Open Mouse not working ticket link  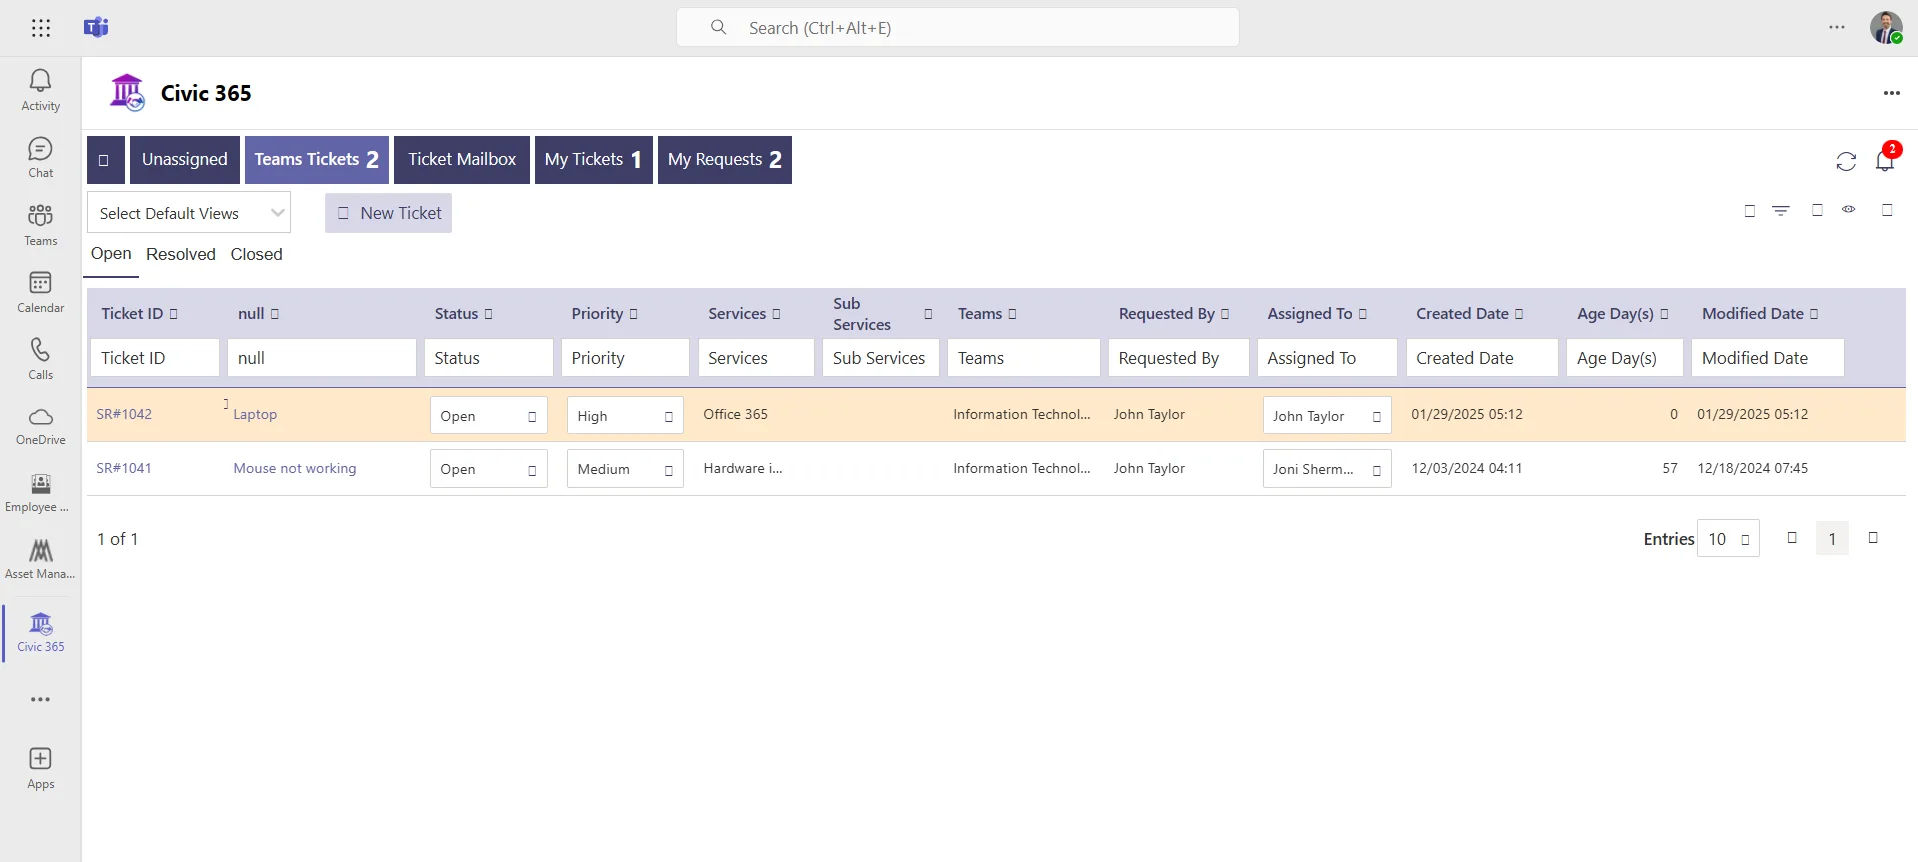tap(295, 468)
